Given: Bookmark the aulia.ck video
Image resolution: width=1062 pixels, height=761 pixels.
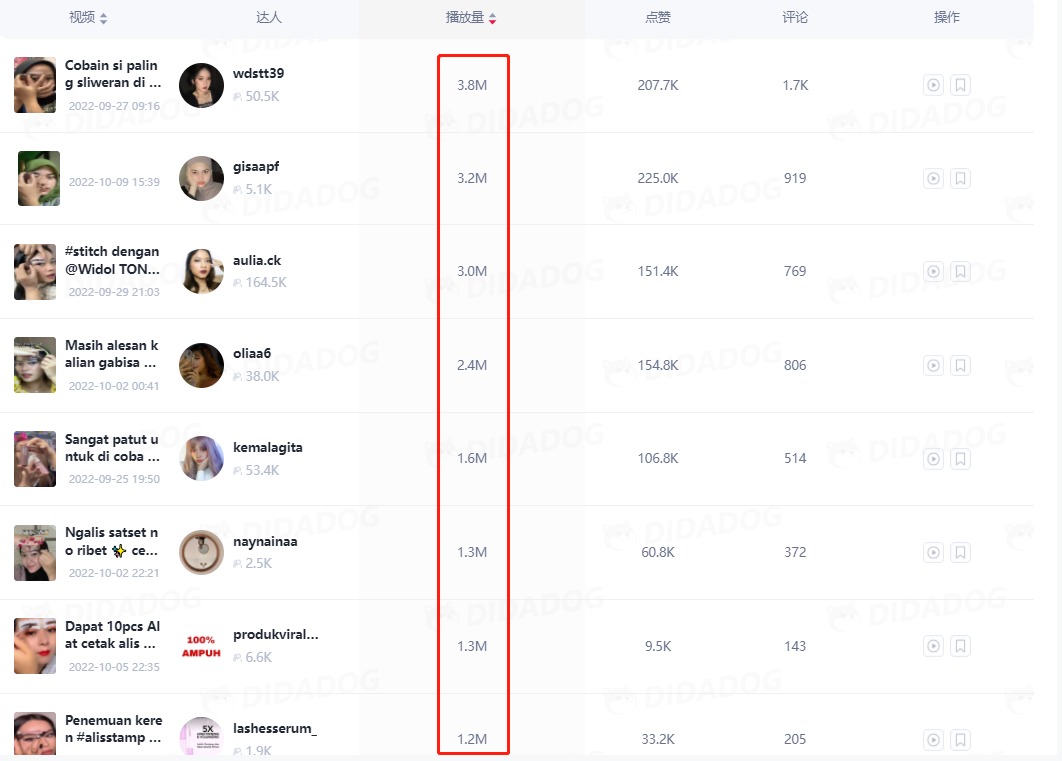Looking at the screenshot, I should tap(960, 272).
